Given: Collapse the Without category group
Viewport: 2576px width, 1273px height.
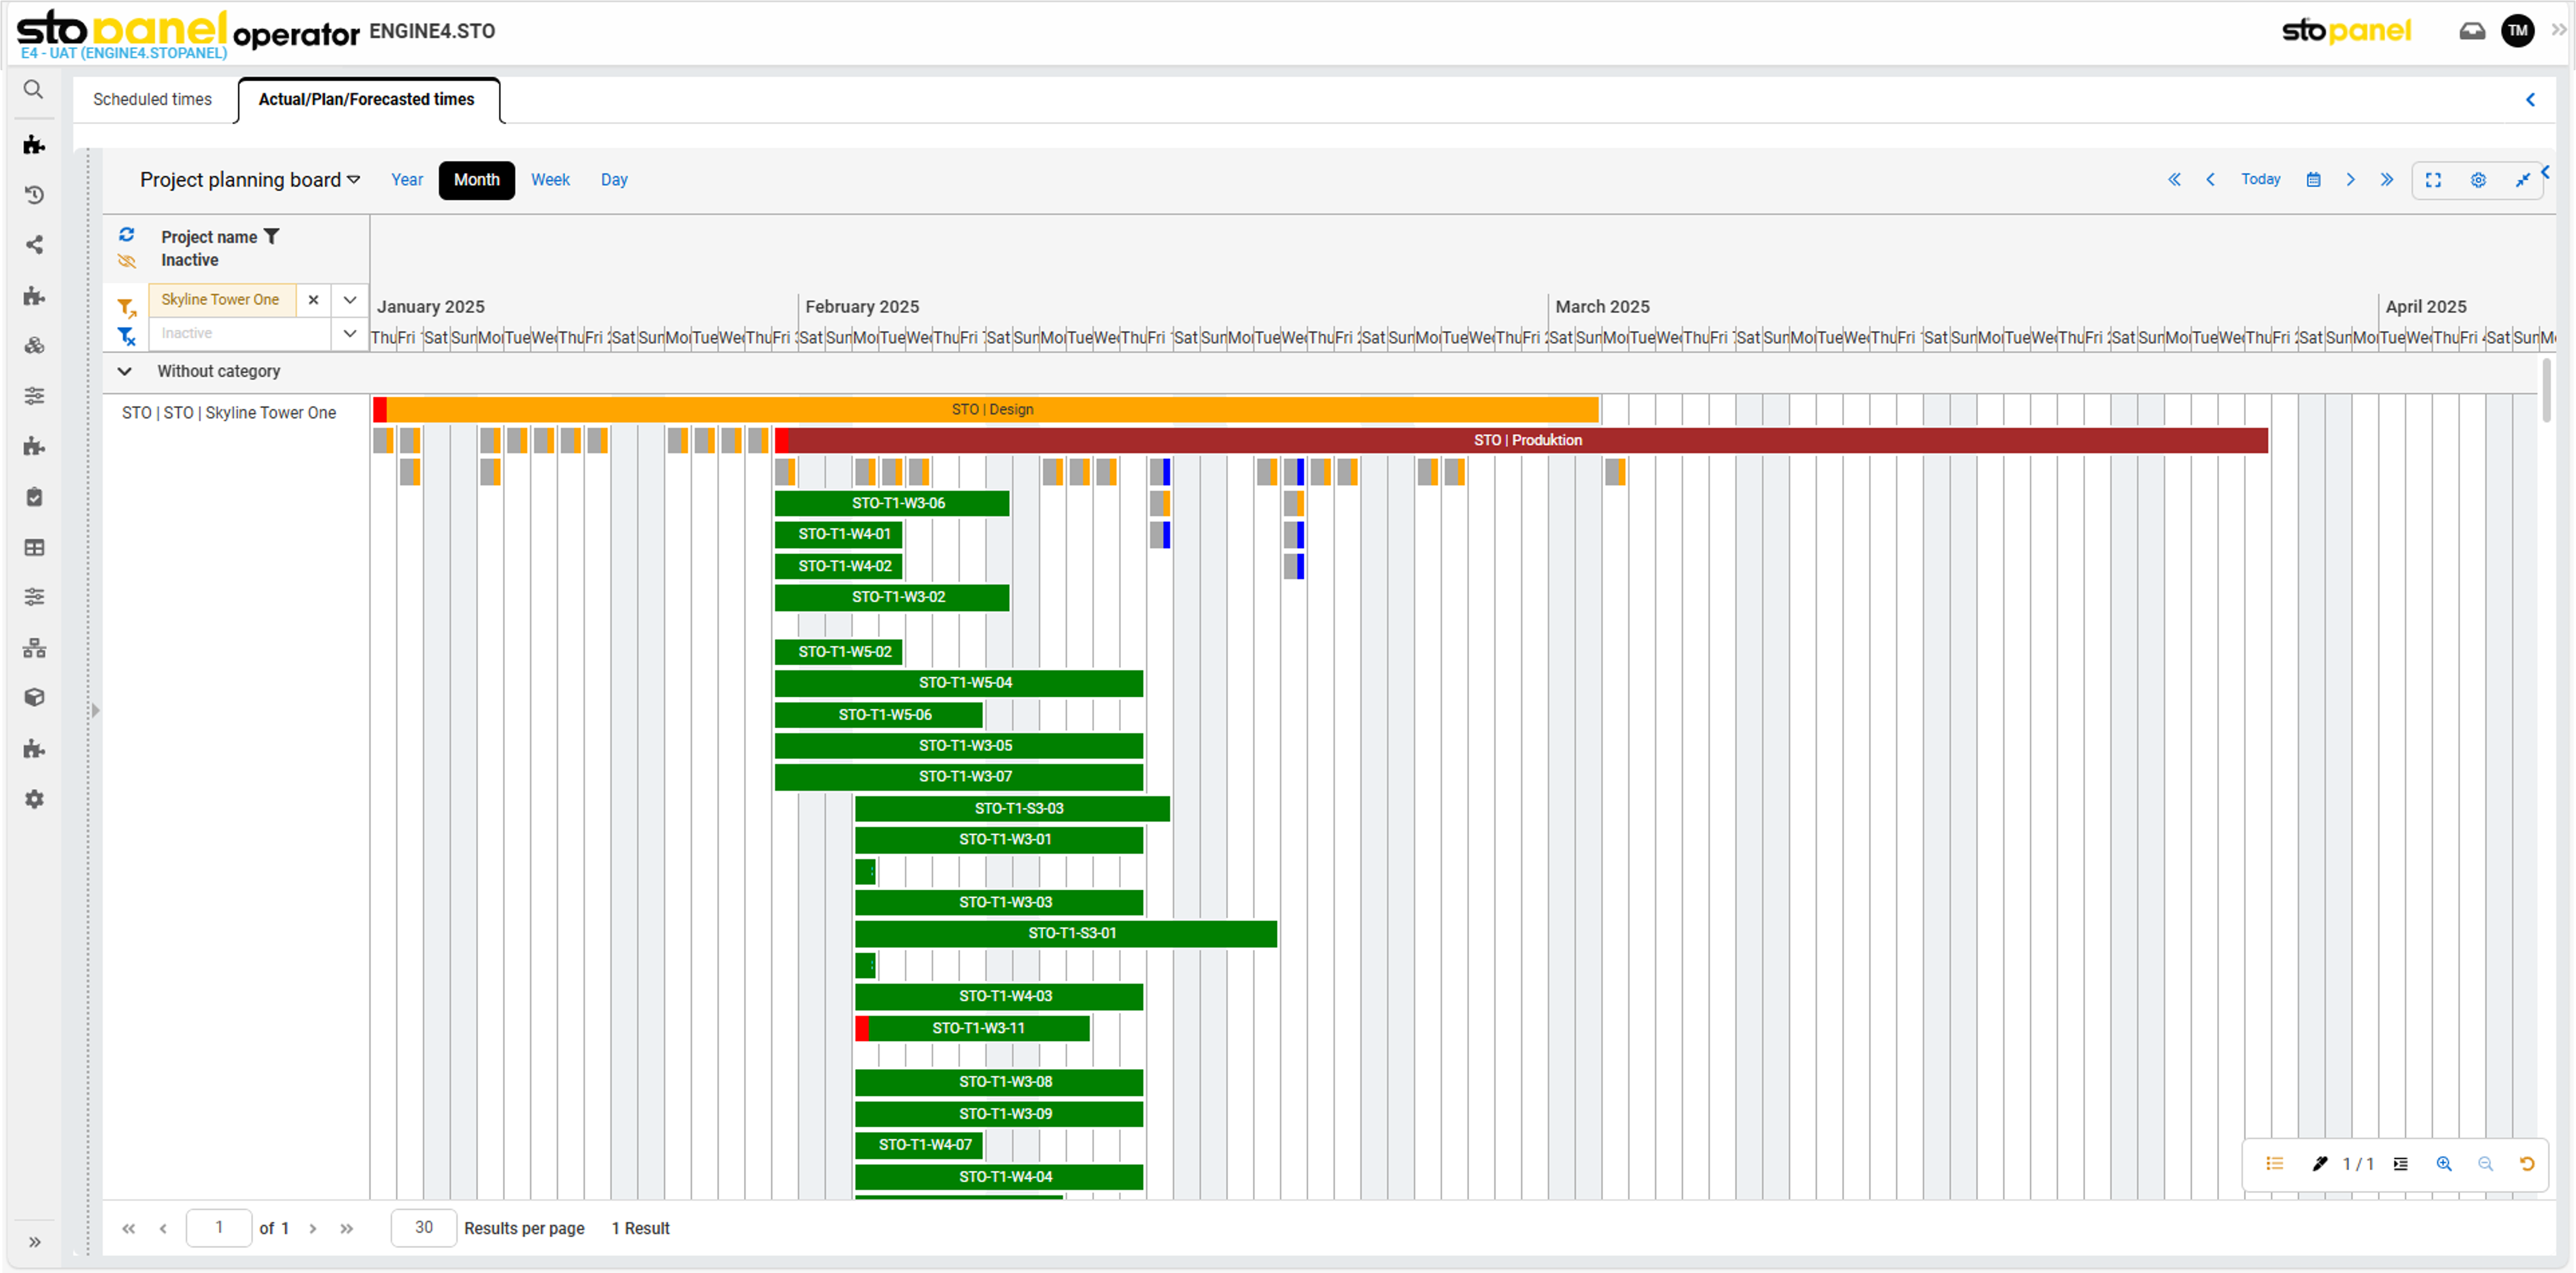Looking at the screenshot, I should (x=125, y=371).
